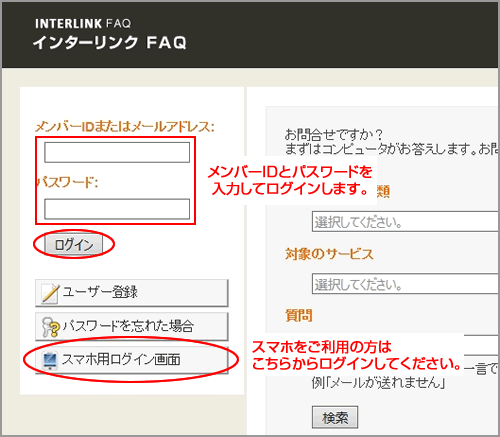
Task: Click the 検索 search button
Action: coord(335,417)
